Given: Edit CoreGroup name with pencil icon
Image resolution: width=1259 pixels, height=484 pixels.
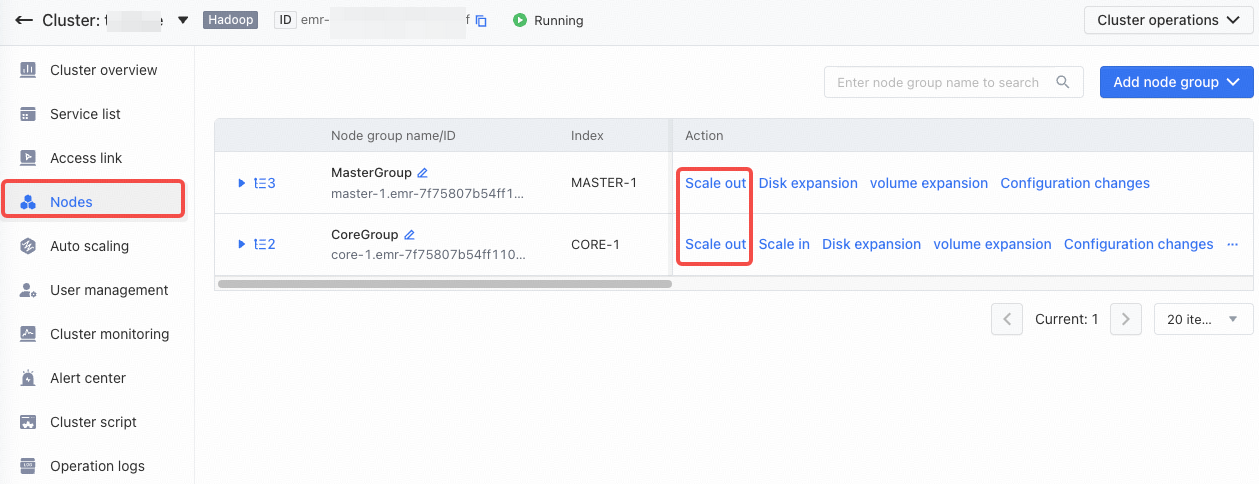Looking at the screenshot, I should [x=409, y=235].
